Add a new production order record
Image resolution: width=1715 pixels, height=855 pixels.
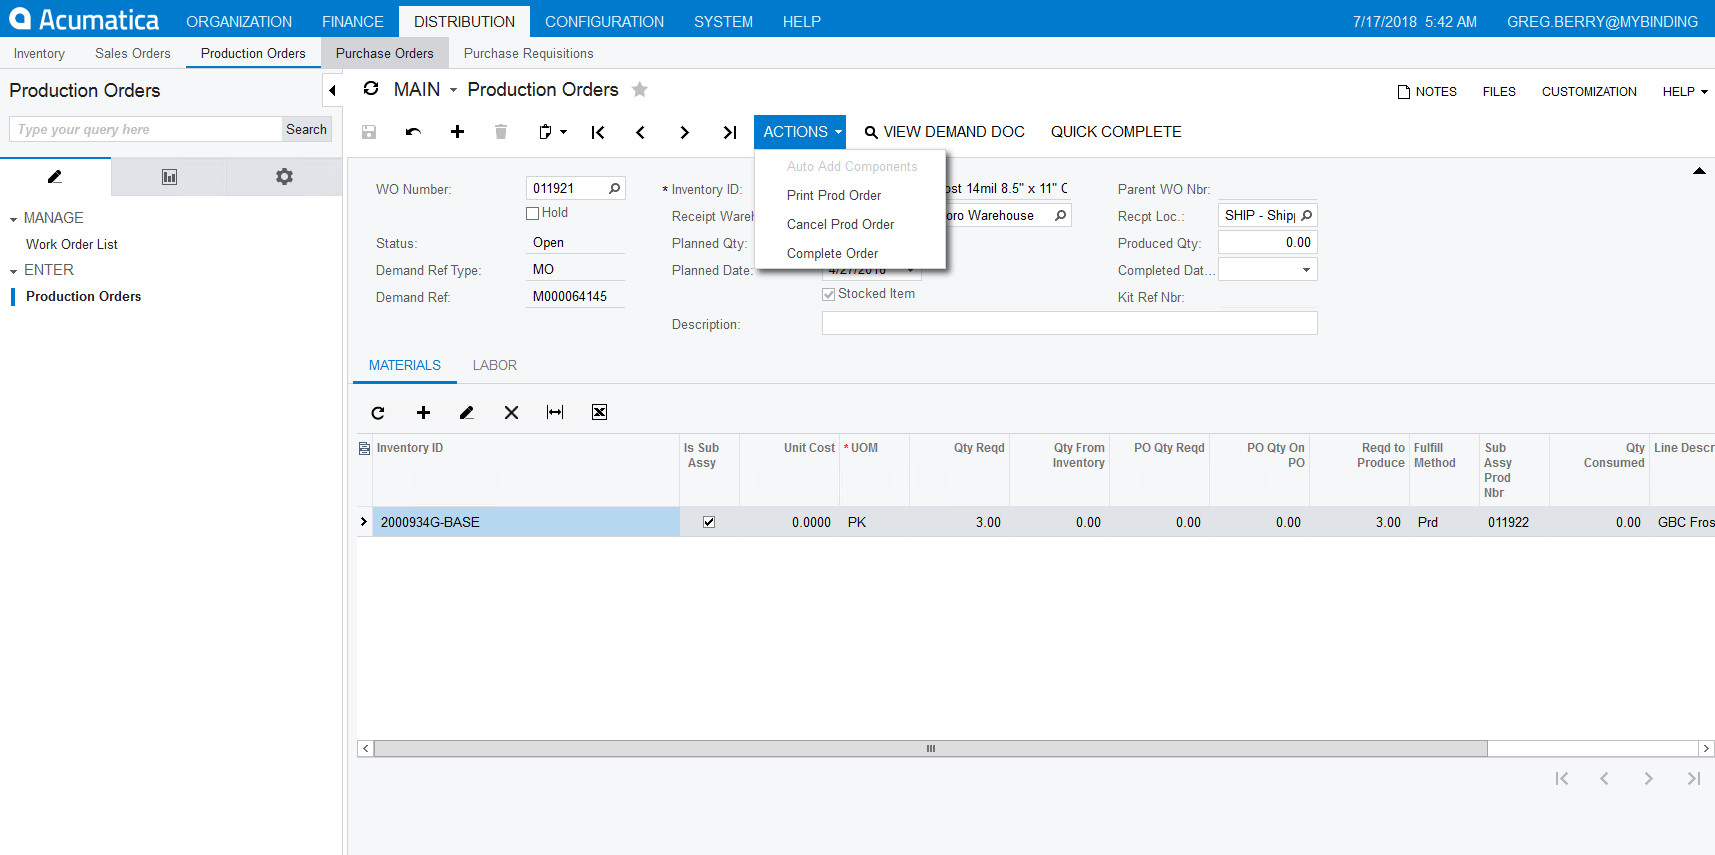pyautogui.click(x=457, y=132)
